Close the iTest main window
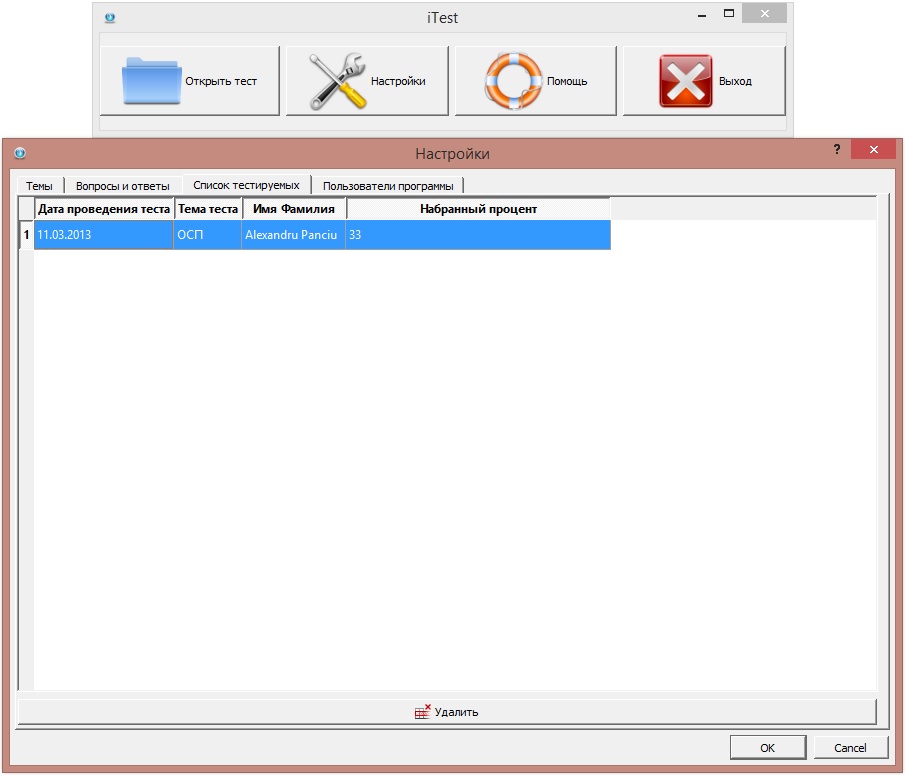905x775 pixels. tap(764, 14)
